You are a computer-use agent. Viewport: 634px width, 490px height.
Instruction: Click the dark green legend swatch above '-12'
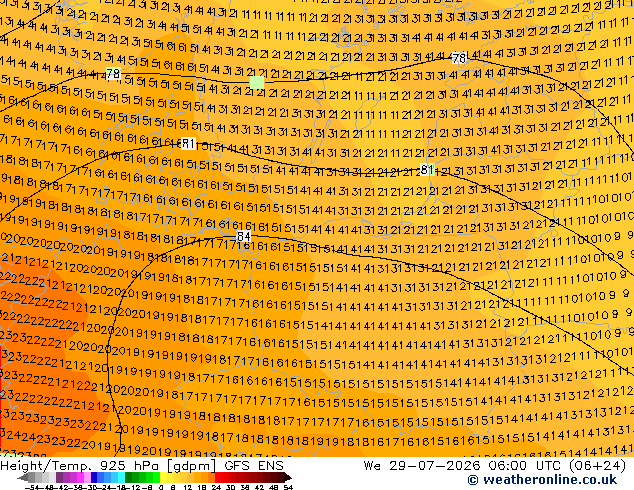pyautogui.click(x=129, y=477)
